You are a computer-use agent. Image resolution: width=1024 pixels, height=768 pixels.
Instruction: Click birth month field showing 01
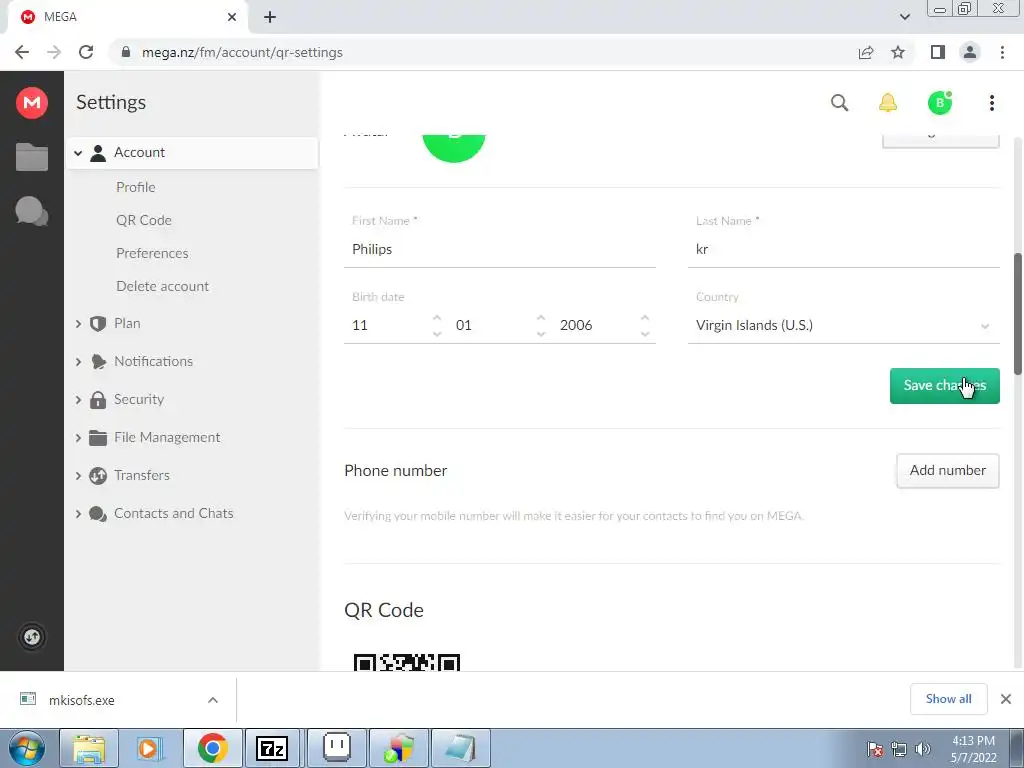(492, 325)
